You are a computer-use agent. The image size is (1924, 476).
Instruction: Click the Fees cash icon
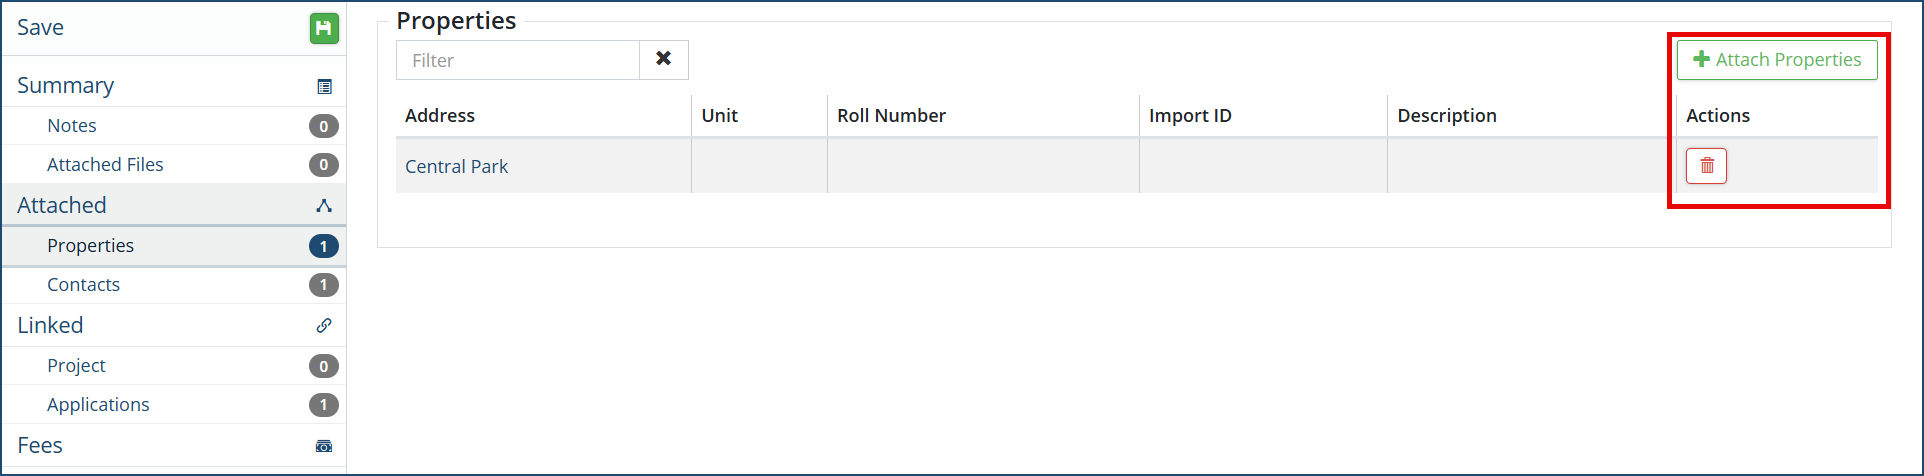[324, 446]
